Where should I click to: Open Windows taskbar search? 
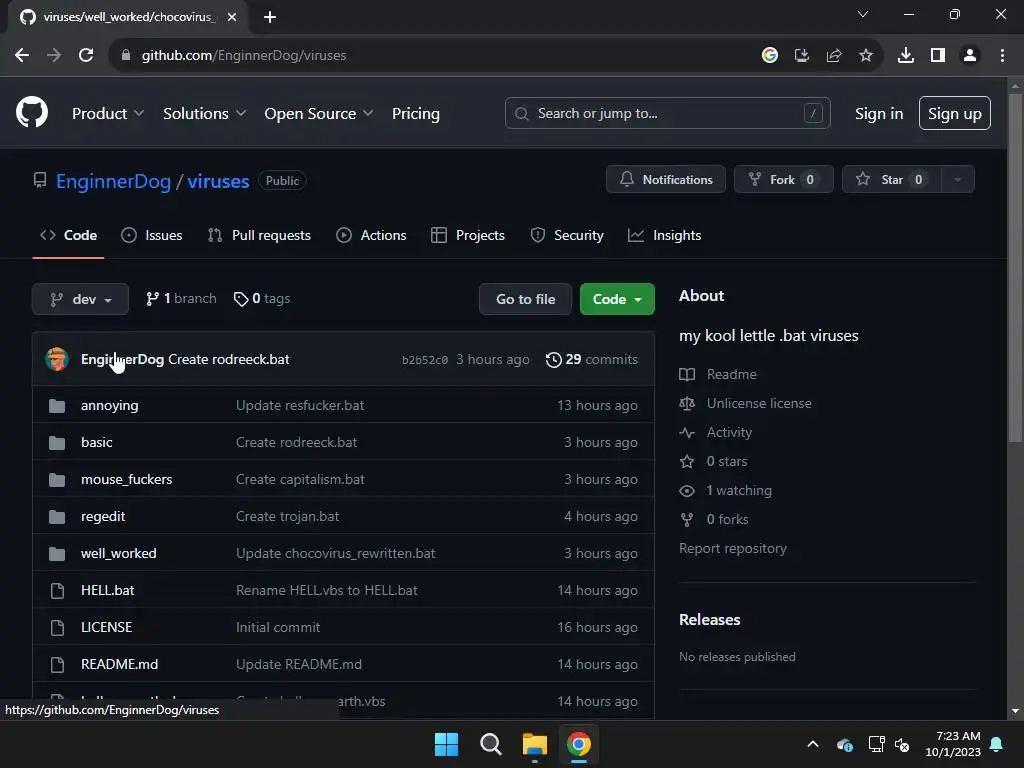490,744
